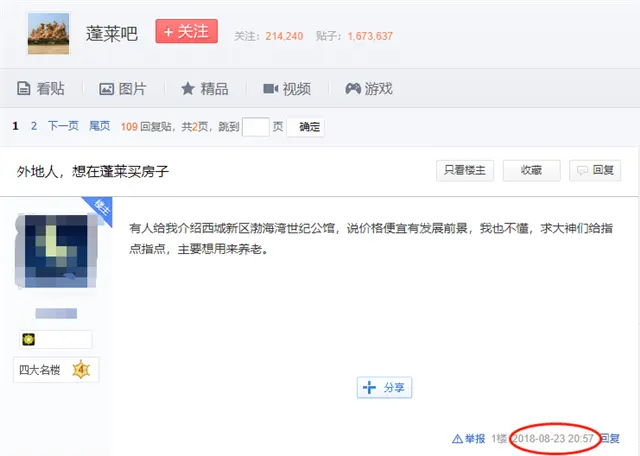Viewport: 640px width, 456px height.
Task: Click the 1楼 floor indicator
Action: tap(499, 439)
